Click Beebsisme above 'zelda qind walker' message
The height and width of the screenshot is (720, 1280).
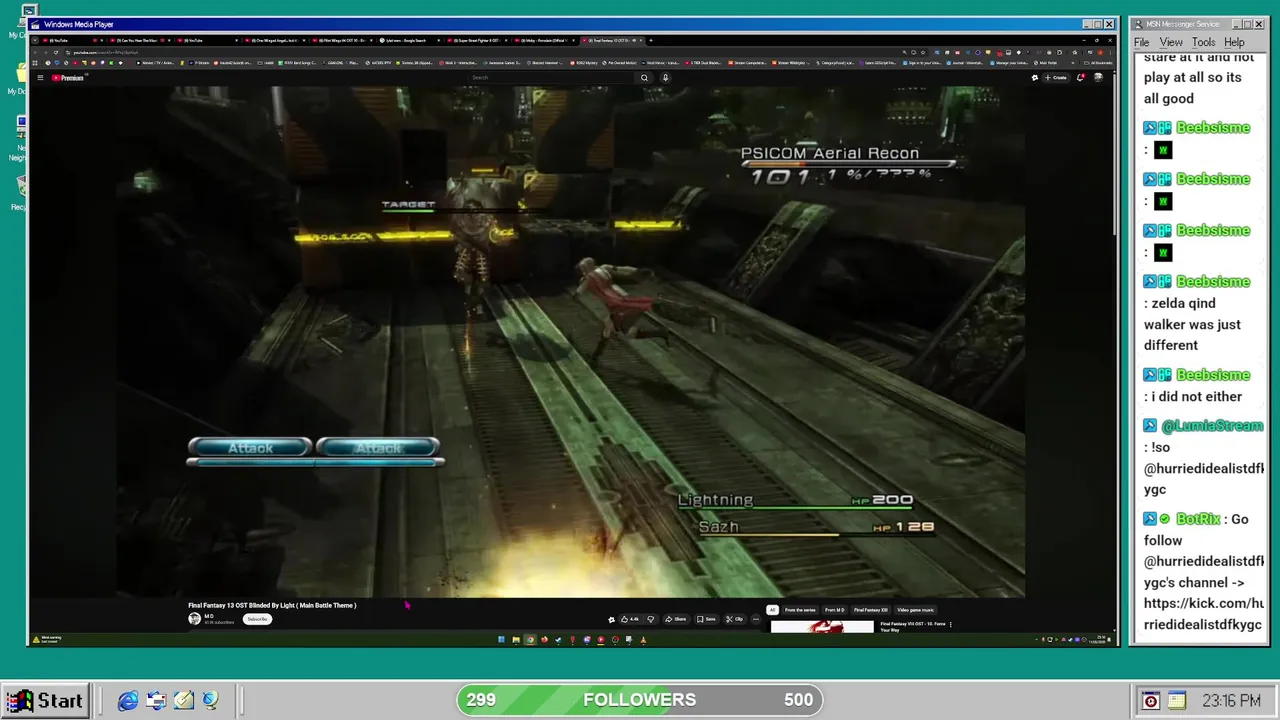[x=1213, y=281]
